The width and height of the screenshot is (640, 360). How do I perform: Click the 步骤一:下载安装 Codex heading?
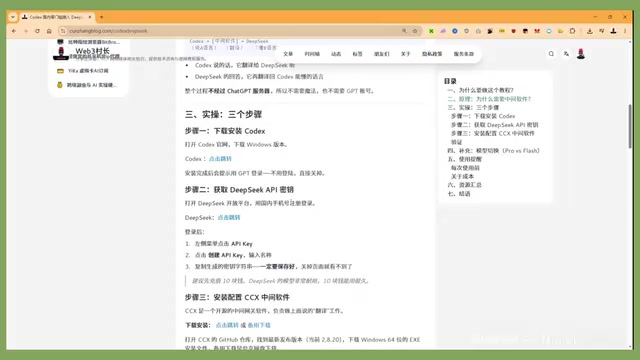pyautogui.click(x=225, y=131)
